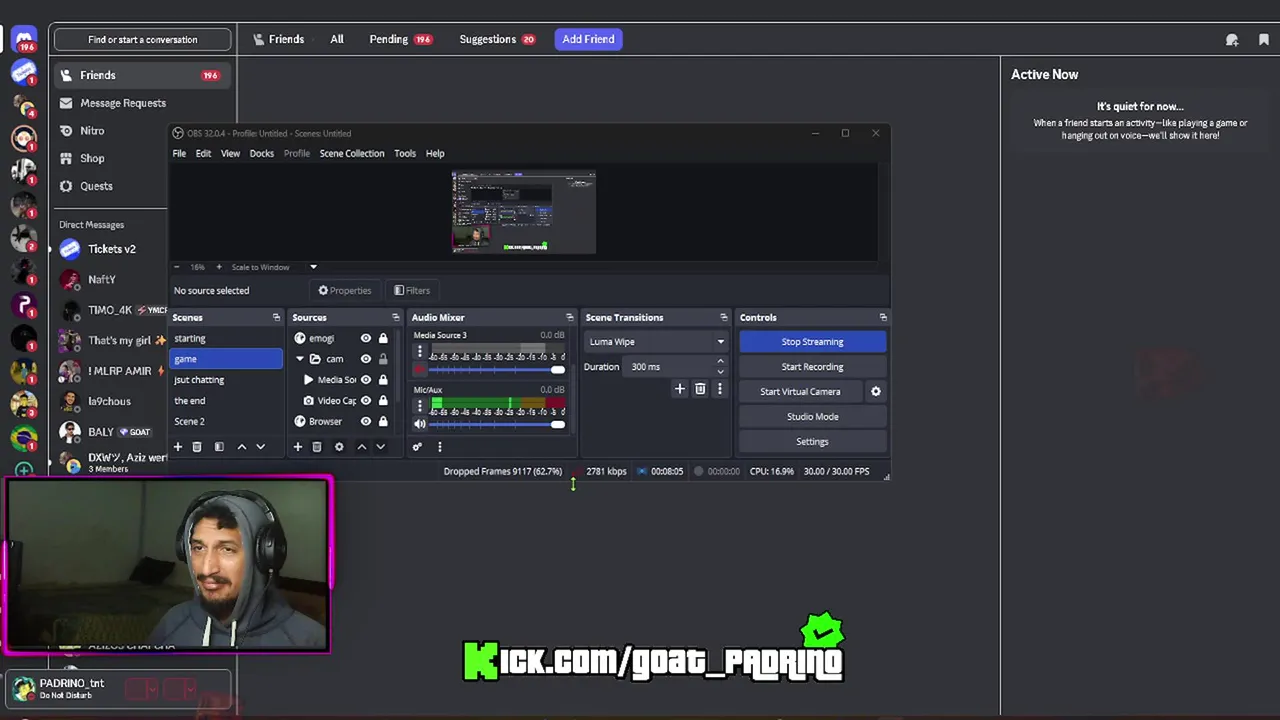
Task: Open transition properties three-dot menu
Action: coord(719,389)
